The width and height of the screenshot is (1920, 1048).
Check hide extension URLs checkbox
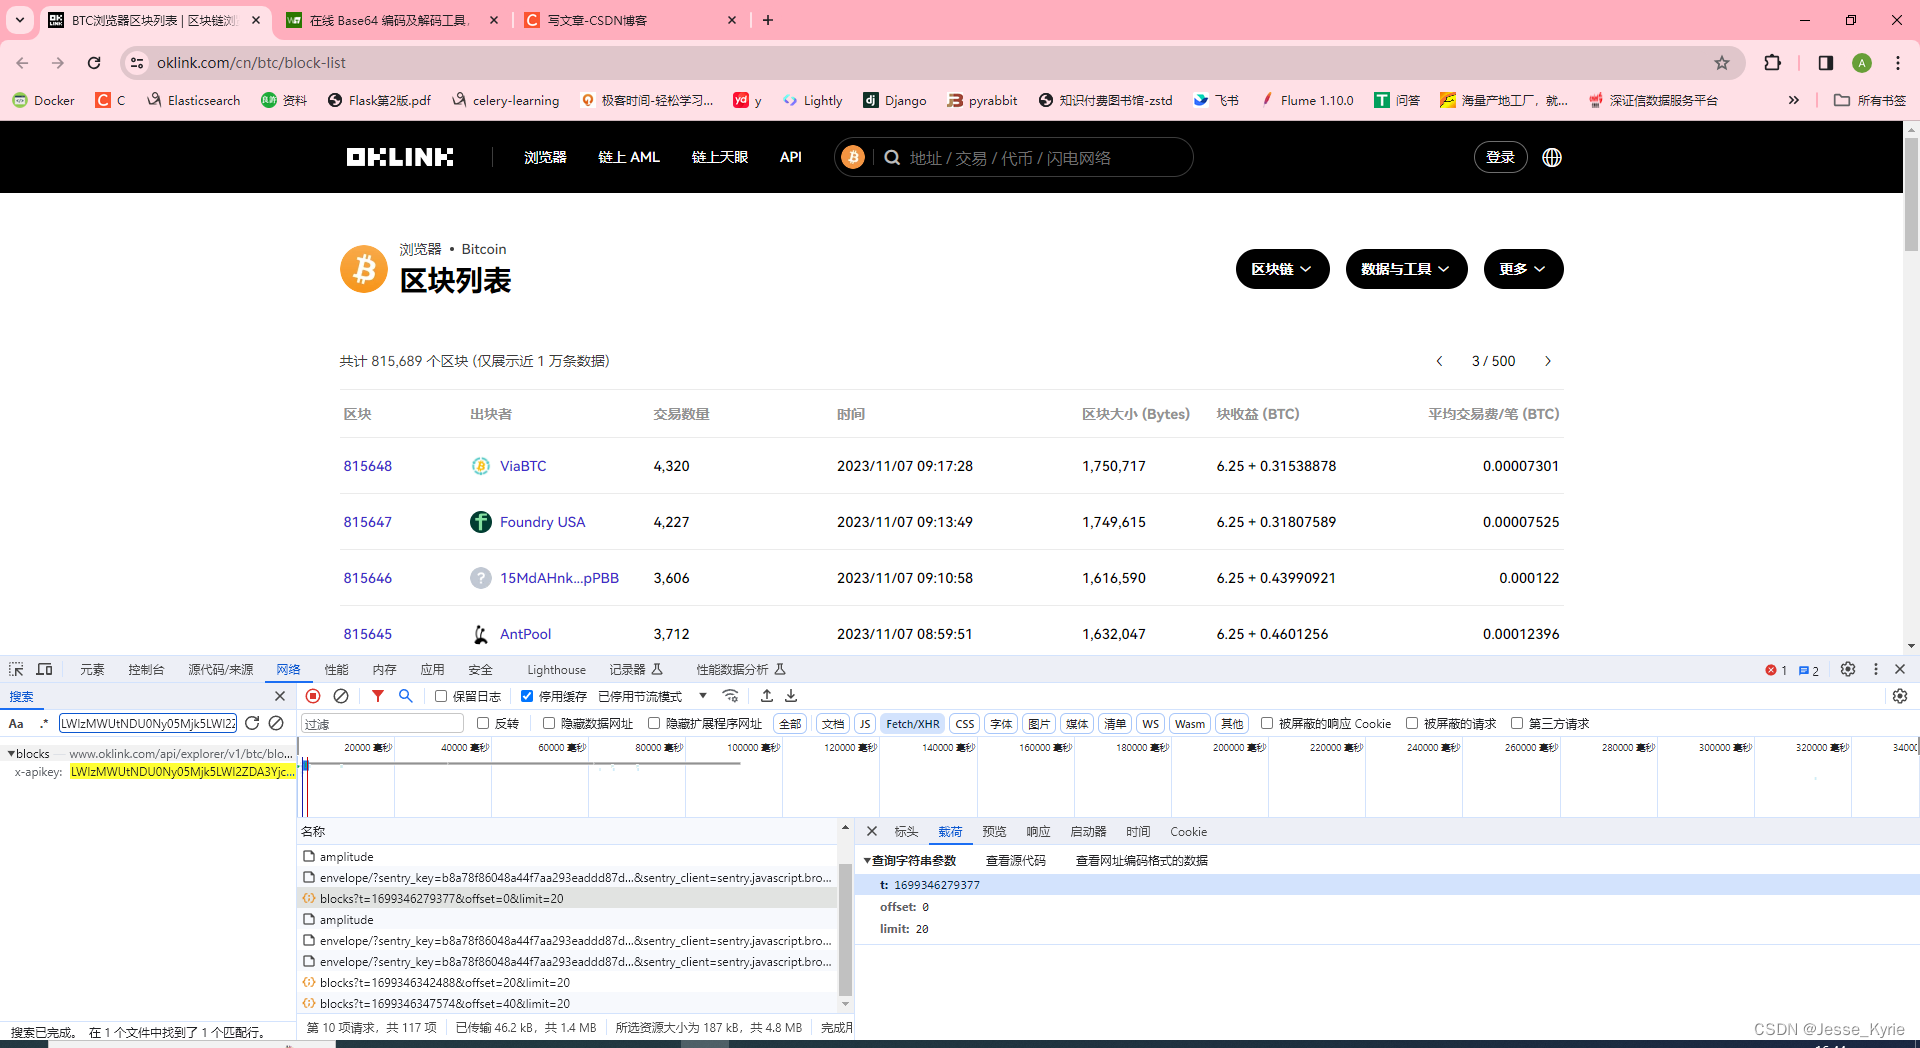(654, 723)
